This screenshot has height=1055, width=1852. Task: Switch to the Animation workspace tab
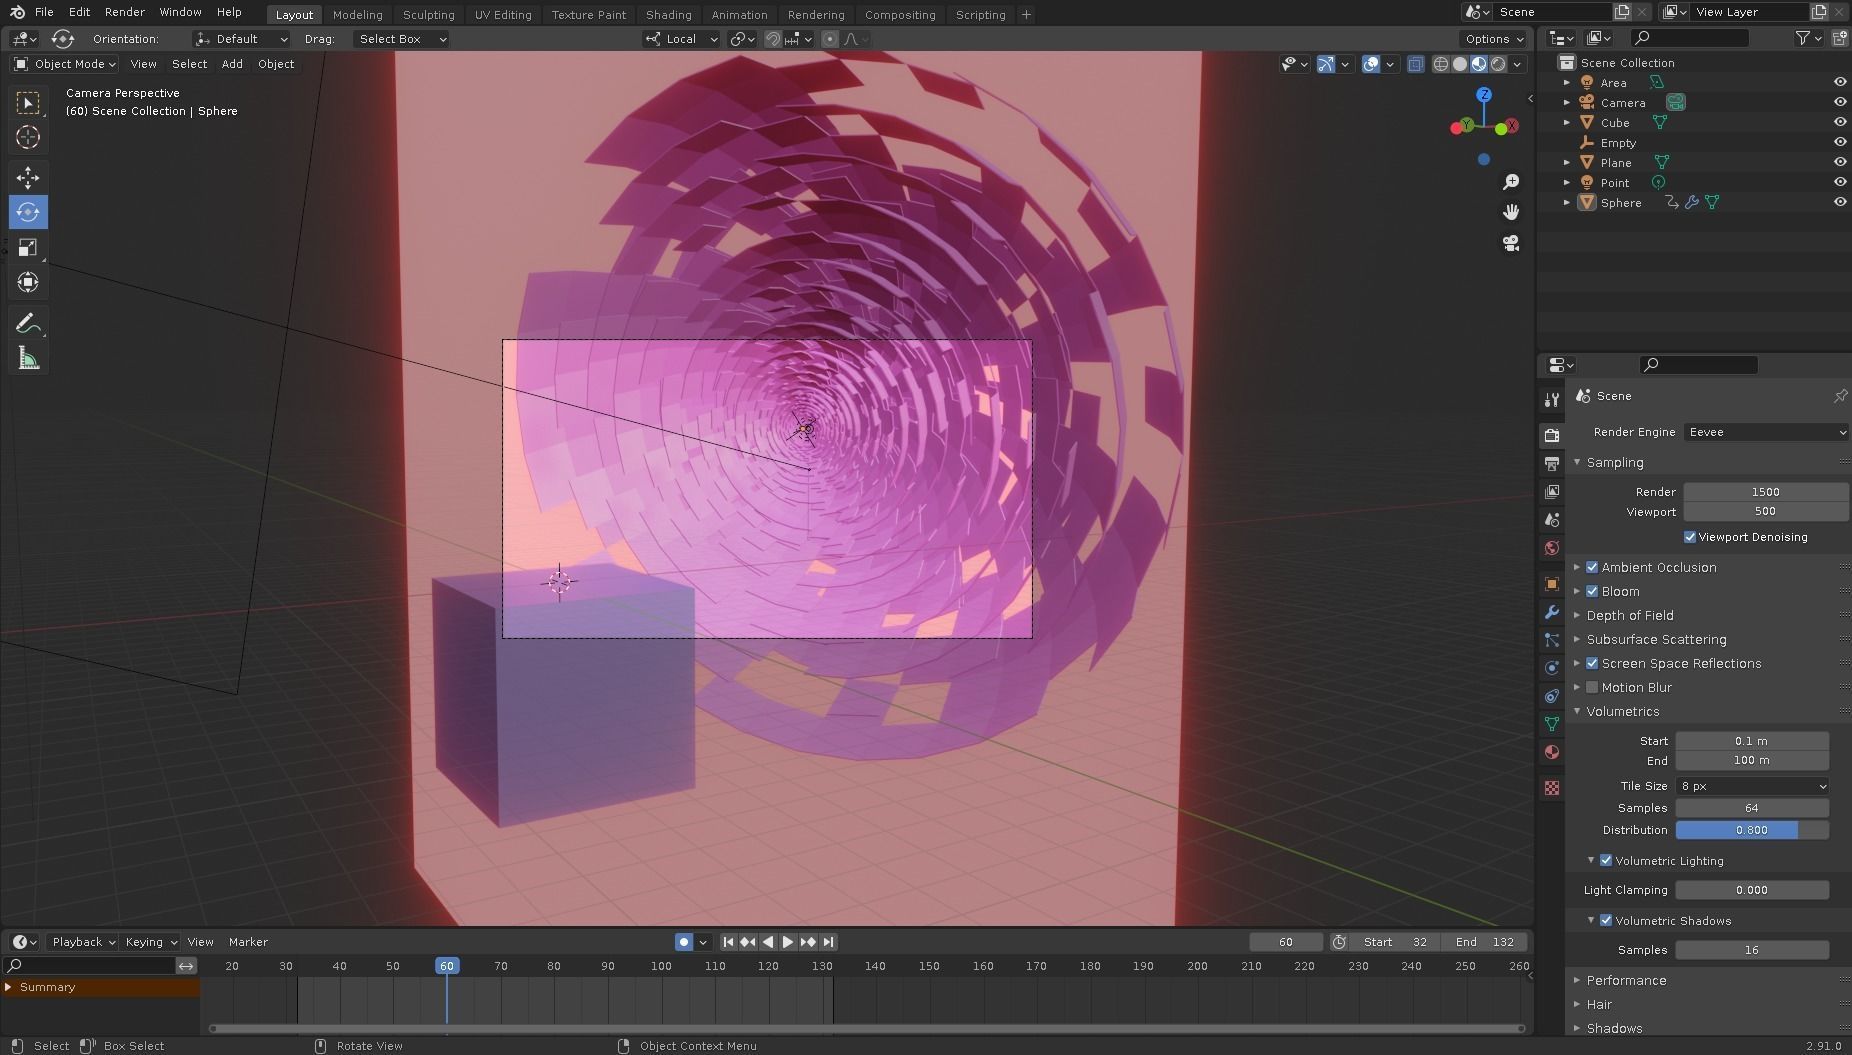[739, 15]
